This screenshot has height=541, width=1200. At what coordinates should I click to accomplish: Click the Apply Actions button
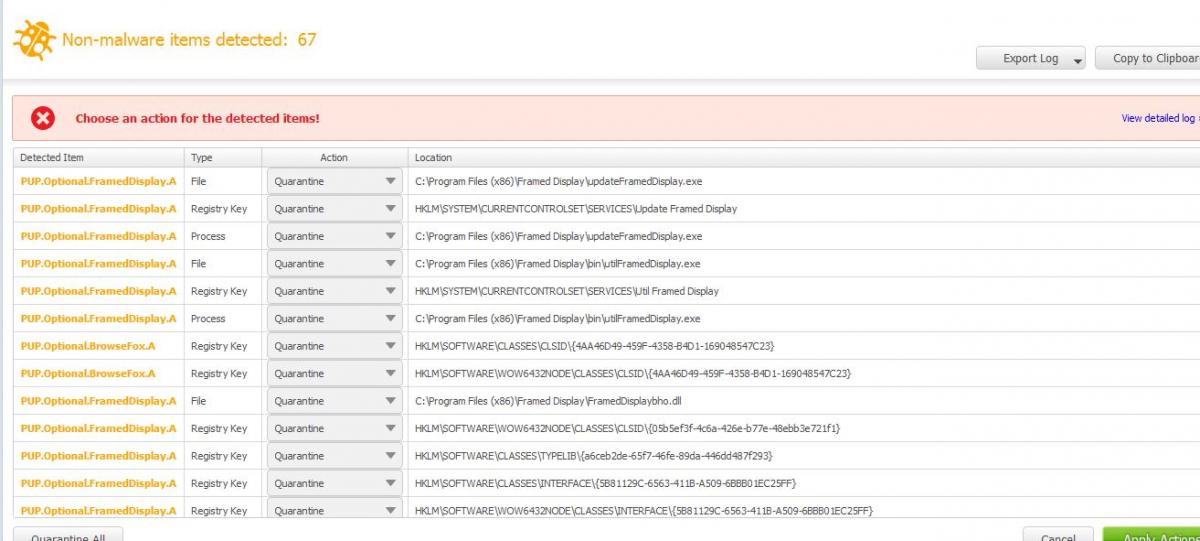coord(1152,535)
